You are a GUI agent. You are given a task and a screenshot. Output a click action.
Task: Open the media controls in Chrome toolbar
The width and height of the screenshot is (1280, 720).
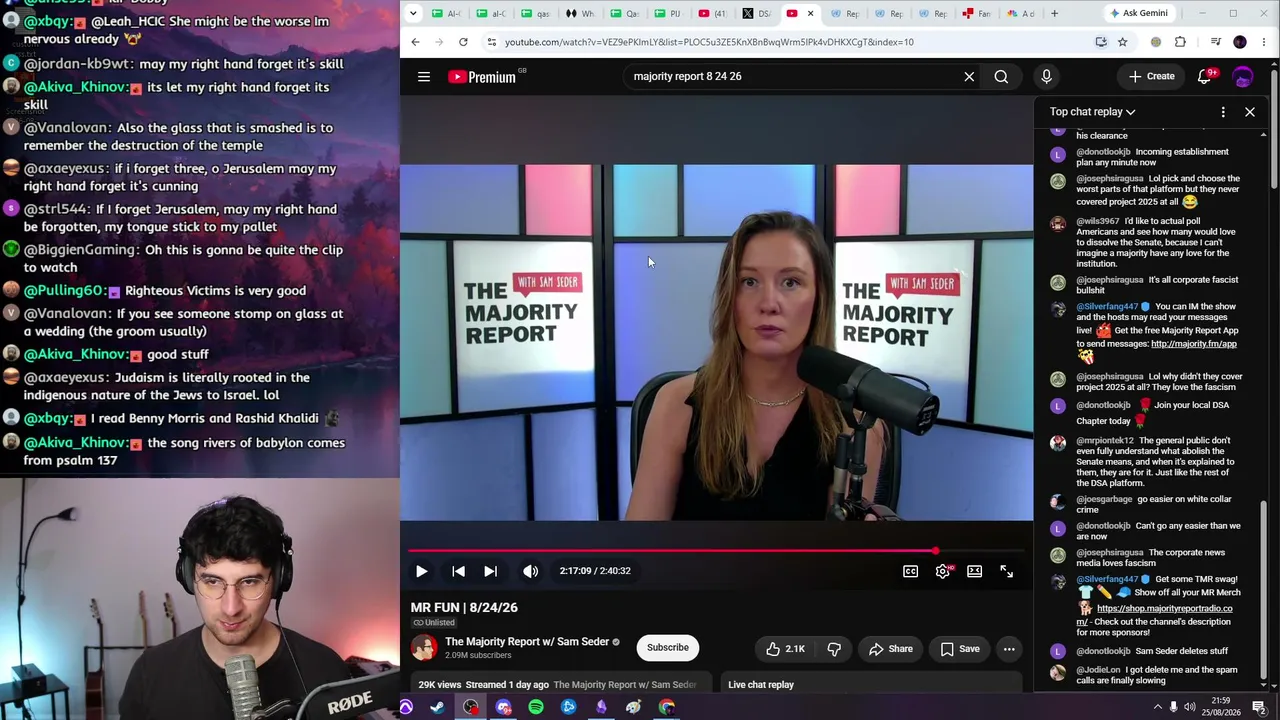point(1215,42)
